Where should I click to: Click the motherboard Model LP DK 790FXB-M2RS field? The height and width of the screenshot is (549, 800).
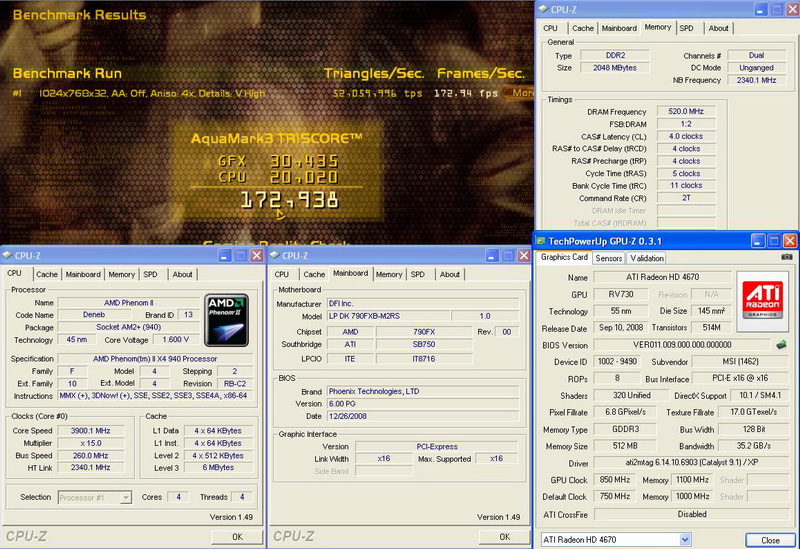387,316
